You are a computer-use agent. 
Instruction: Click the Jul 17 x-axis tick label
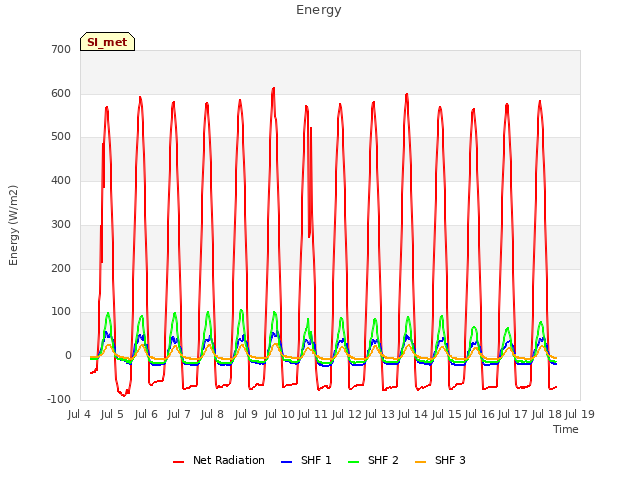pos(513,414)
